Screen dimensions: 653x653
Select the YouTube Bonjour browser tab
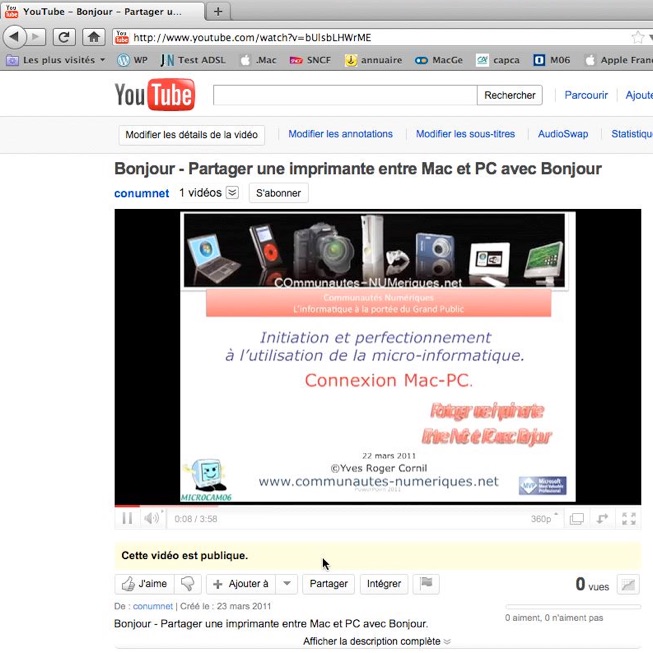[103, 12]
